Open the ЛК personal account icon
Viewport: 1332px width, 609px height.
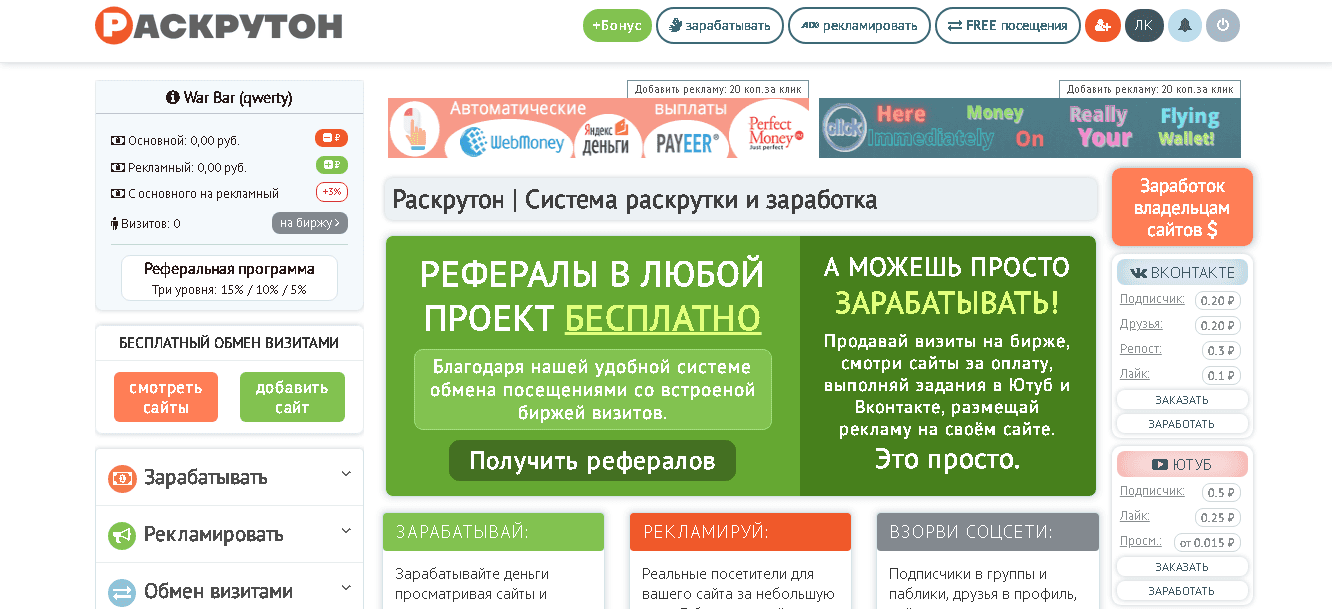(x=1144, y=25)
